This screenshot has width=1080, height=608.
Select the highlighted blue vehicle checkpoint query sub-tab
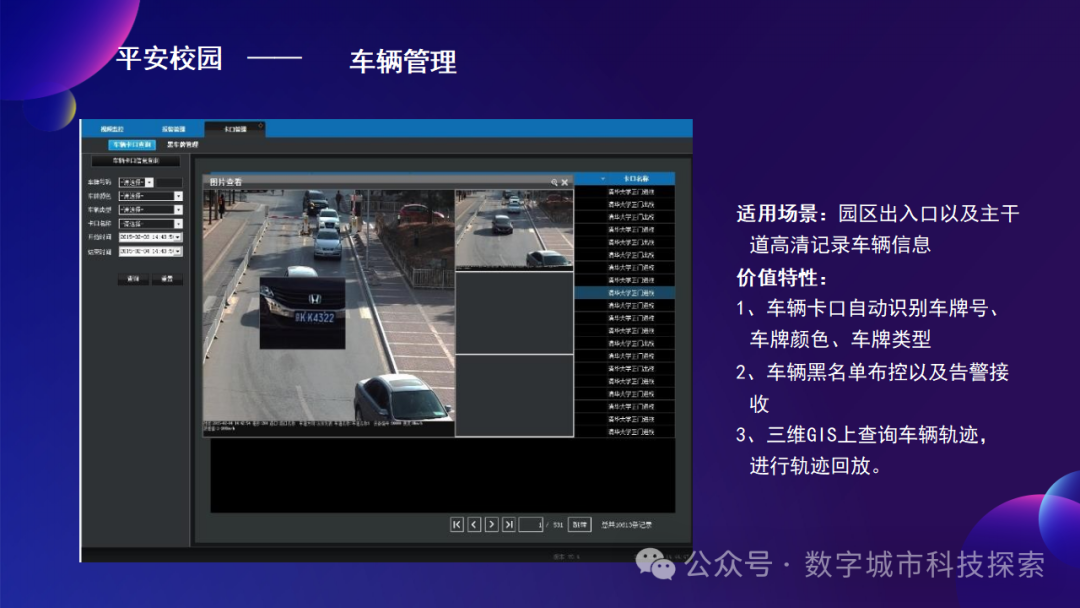coord(132,145)
